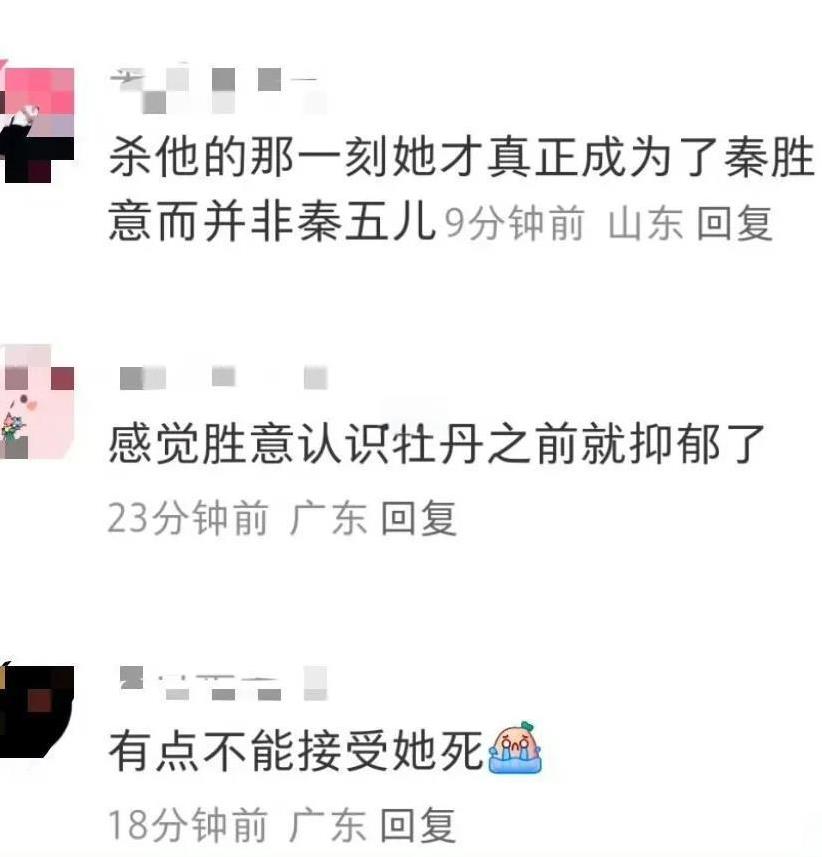Select comment text 有点不能接受她死
The width and height of the screenshot is (822, 857).
click(296, 751)
